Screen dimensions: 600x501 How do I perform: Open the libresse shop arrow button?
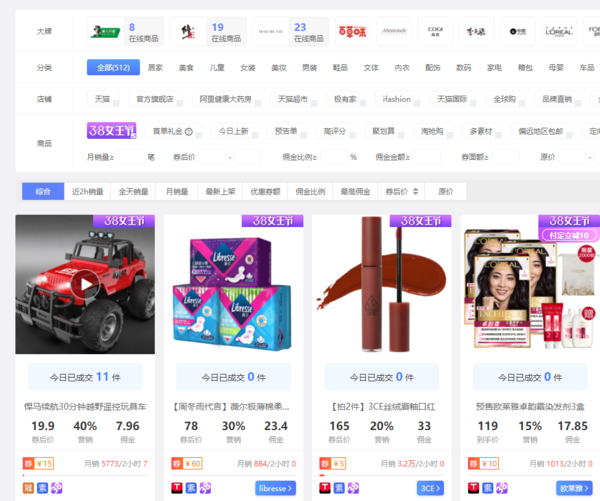(x=275, y=488)
